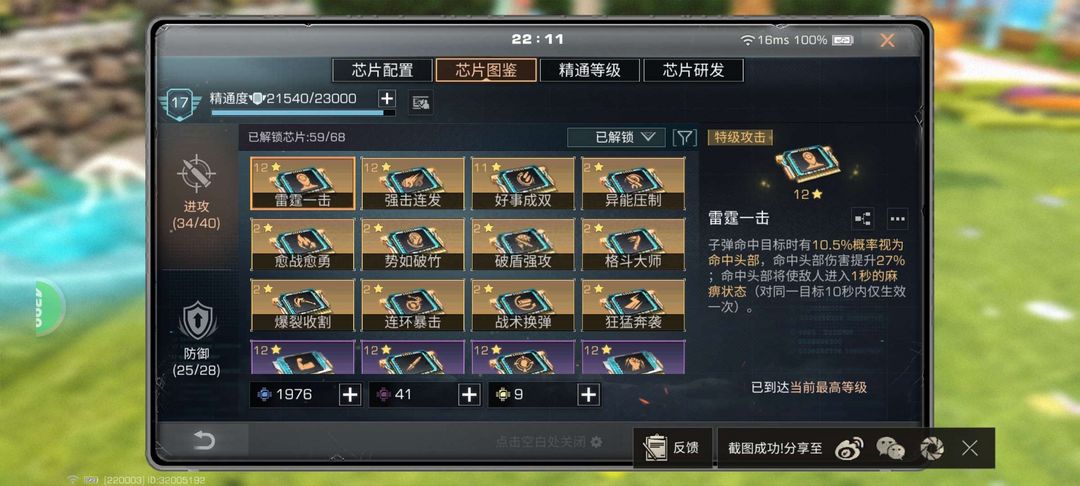Add more purple currency 41

point(469,394)
